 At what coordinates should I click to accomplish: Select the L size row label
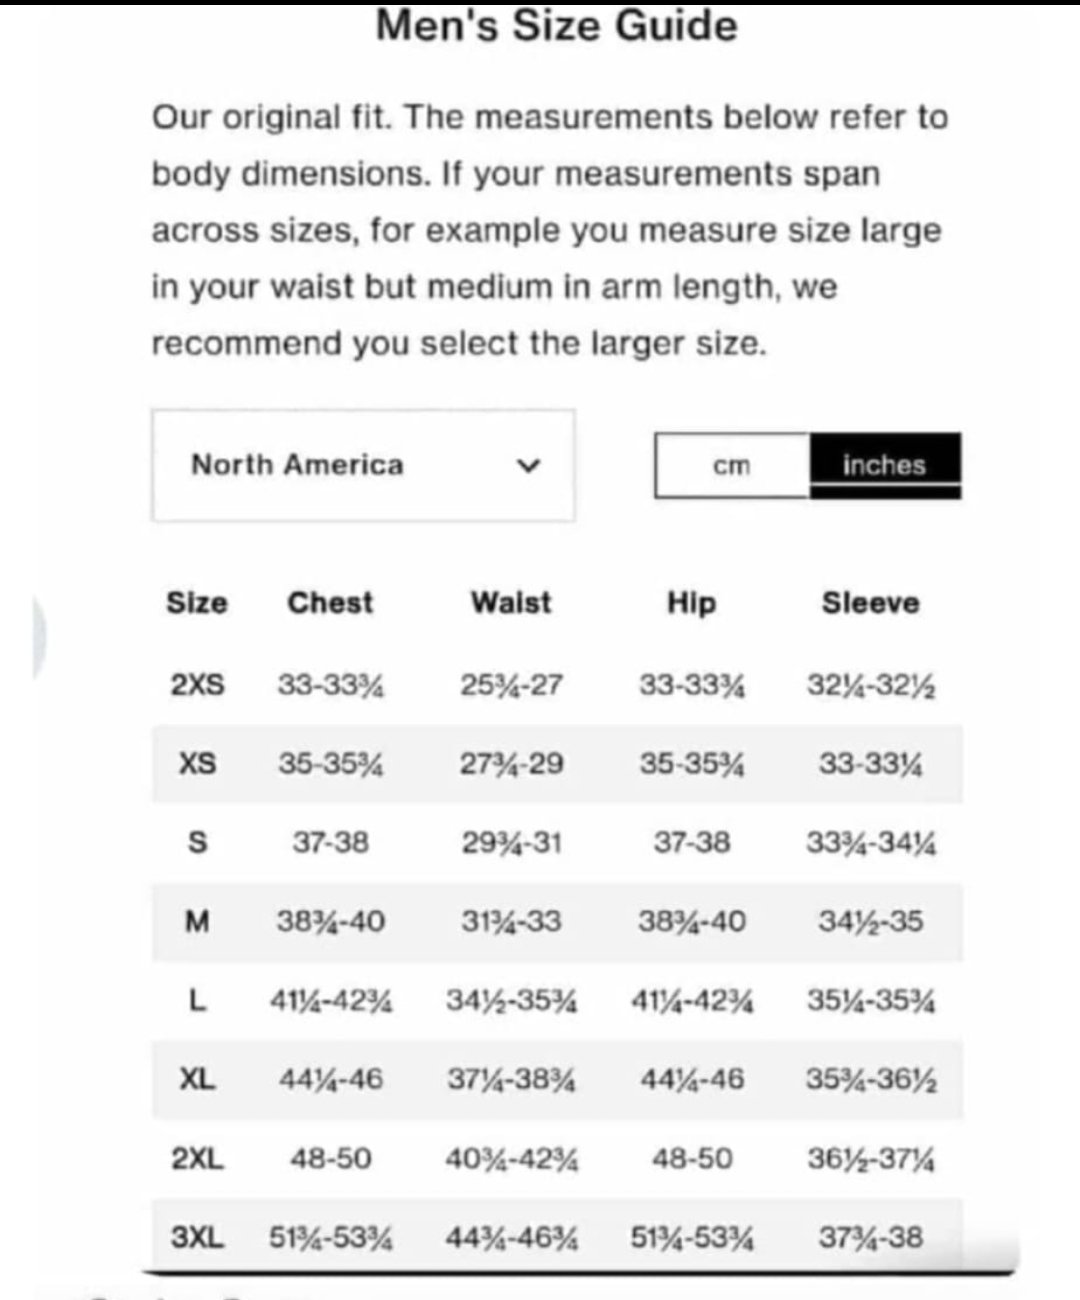pos(197,1000)
